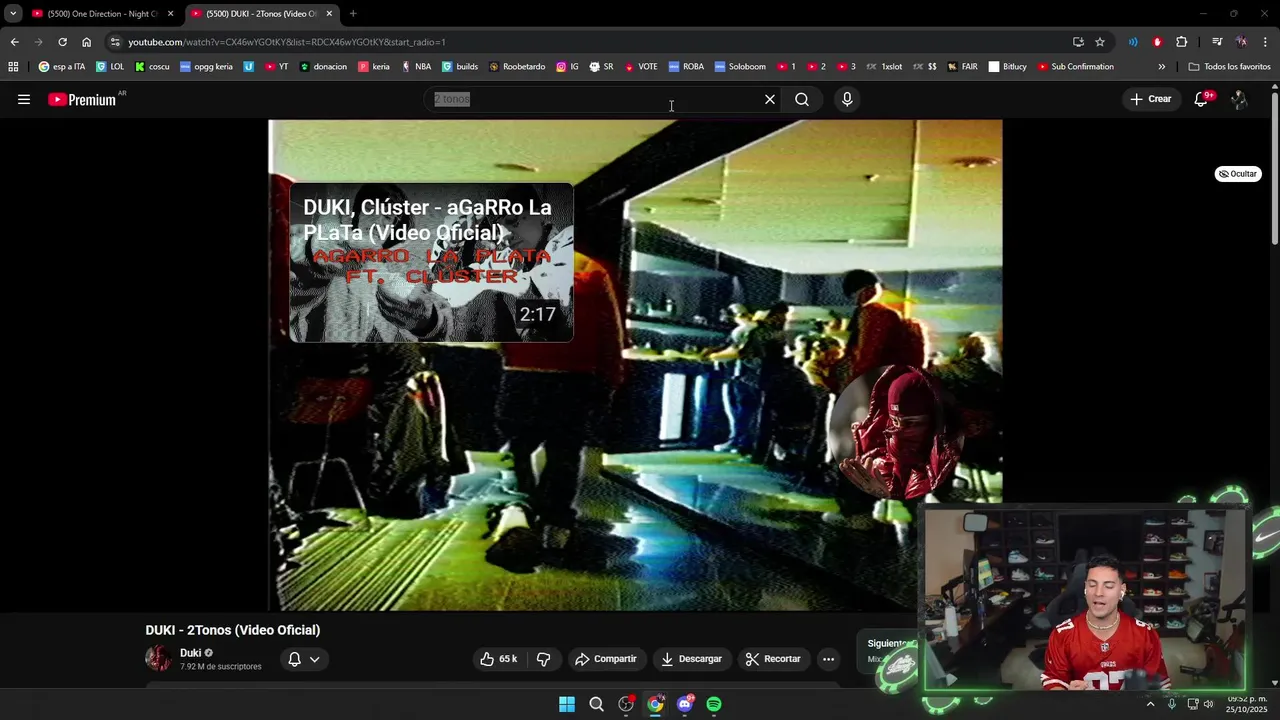Viewport: 1280px width, 720px height.
Task: Select the DUKI - 2Tonos browser tab
Action: pos(262,14)
